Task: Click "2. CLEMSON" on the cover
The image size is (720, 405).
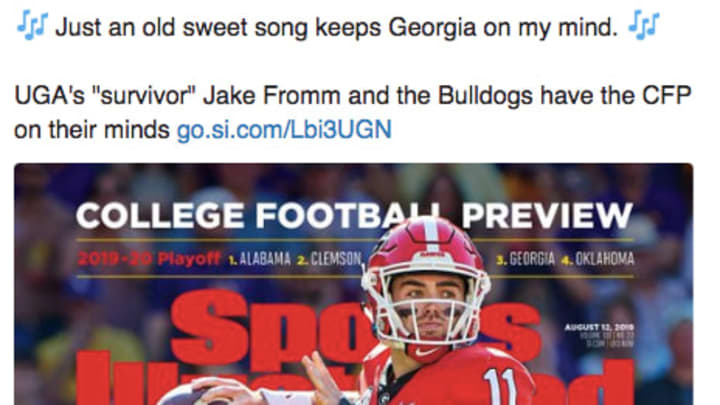Action: [329, 259]
